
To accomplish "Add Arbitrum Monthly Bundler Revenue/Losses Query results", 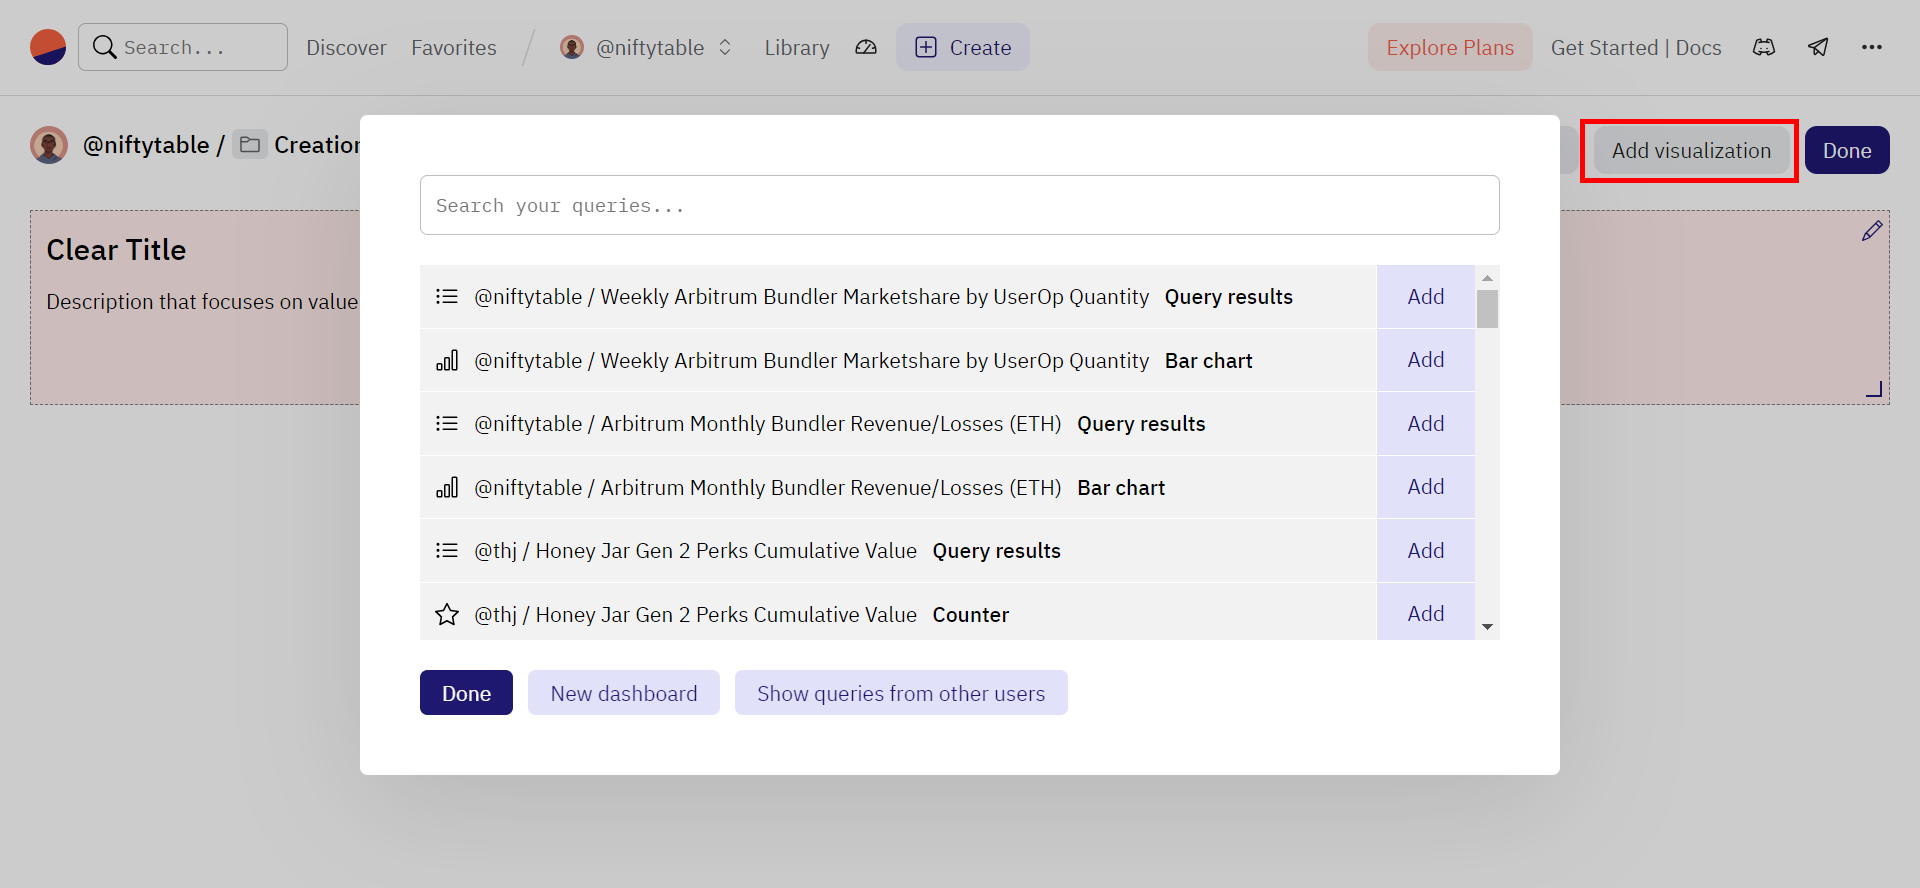I will 1426,424.
